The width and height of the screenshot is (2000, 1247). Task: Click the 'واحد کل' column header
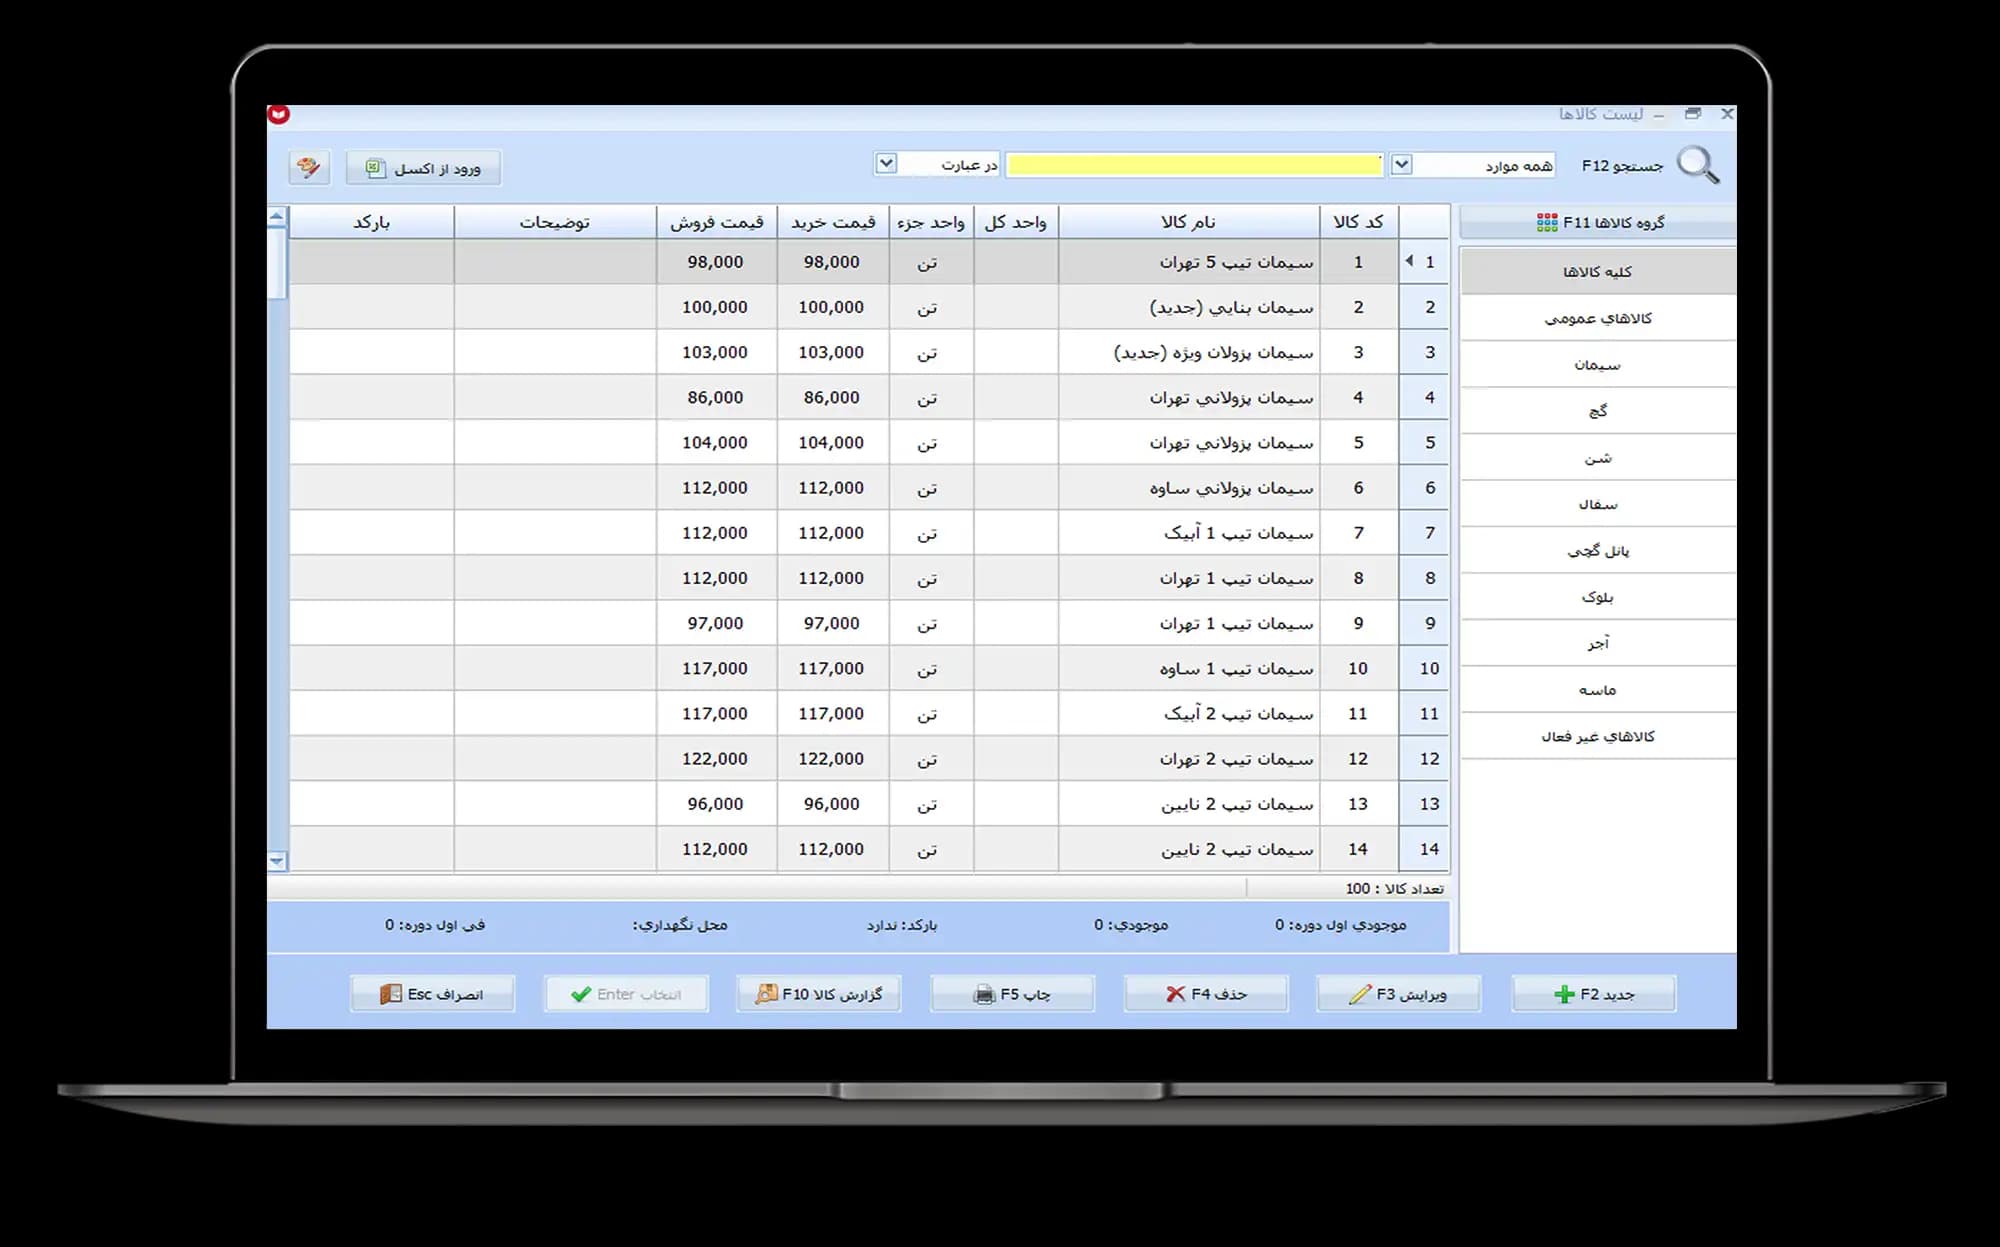pos(1016,222)
